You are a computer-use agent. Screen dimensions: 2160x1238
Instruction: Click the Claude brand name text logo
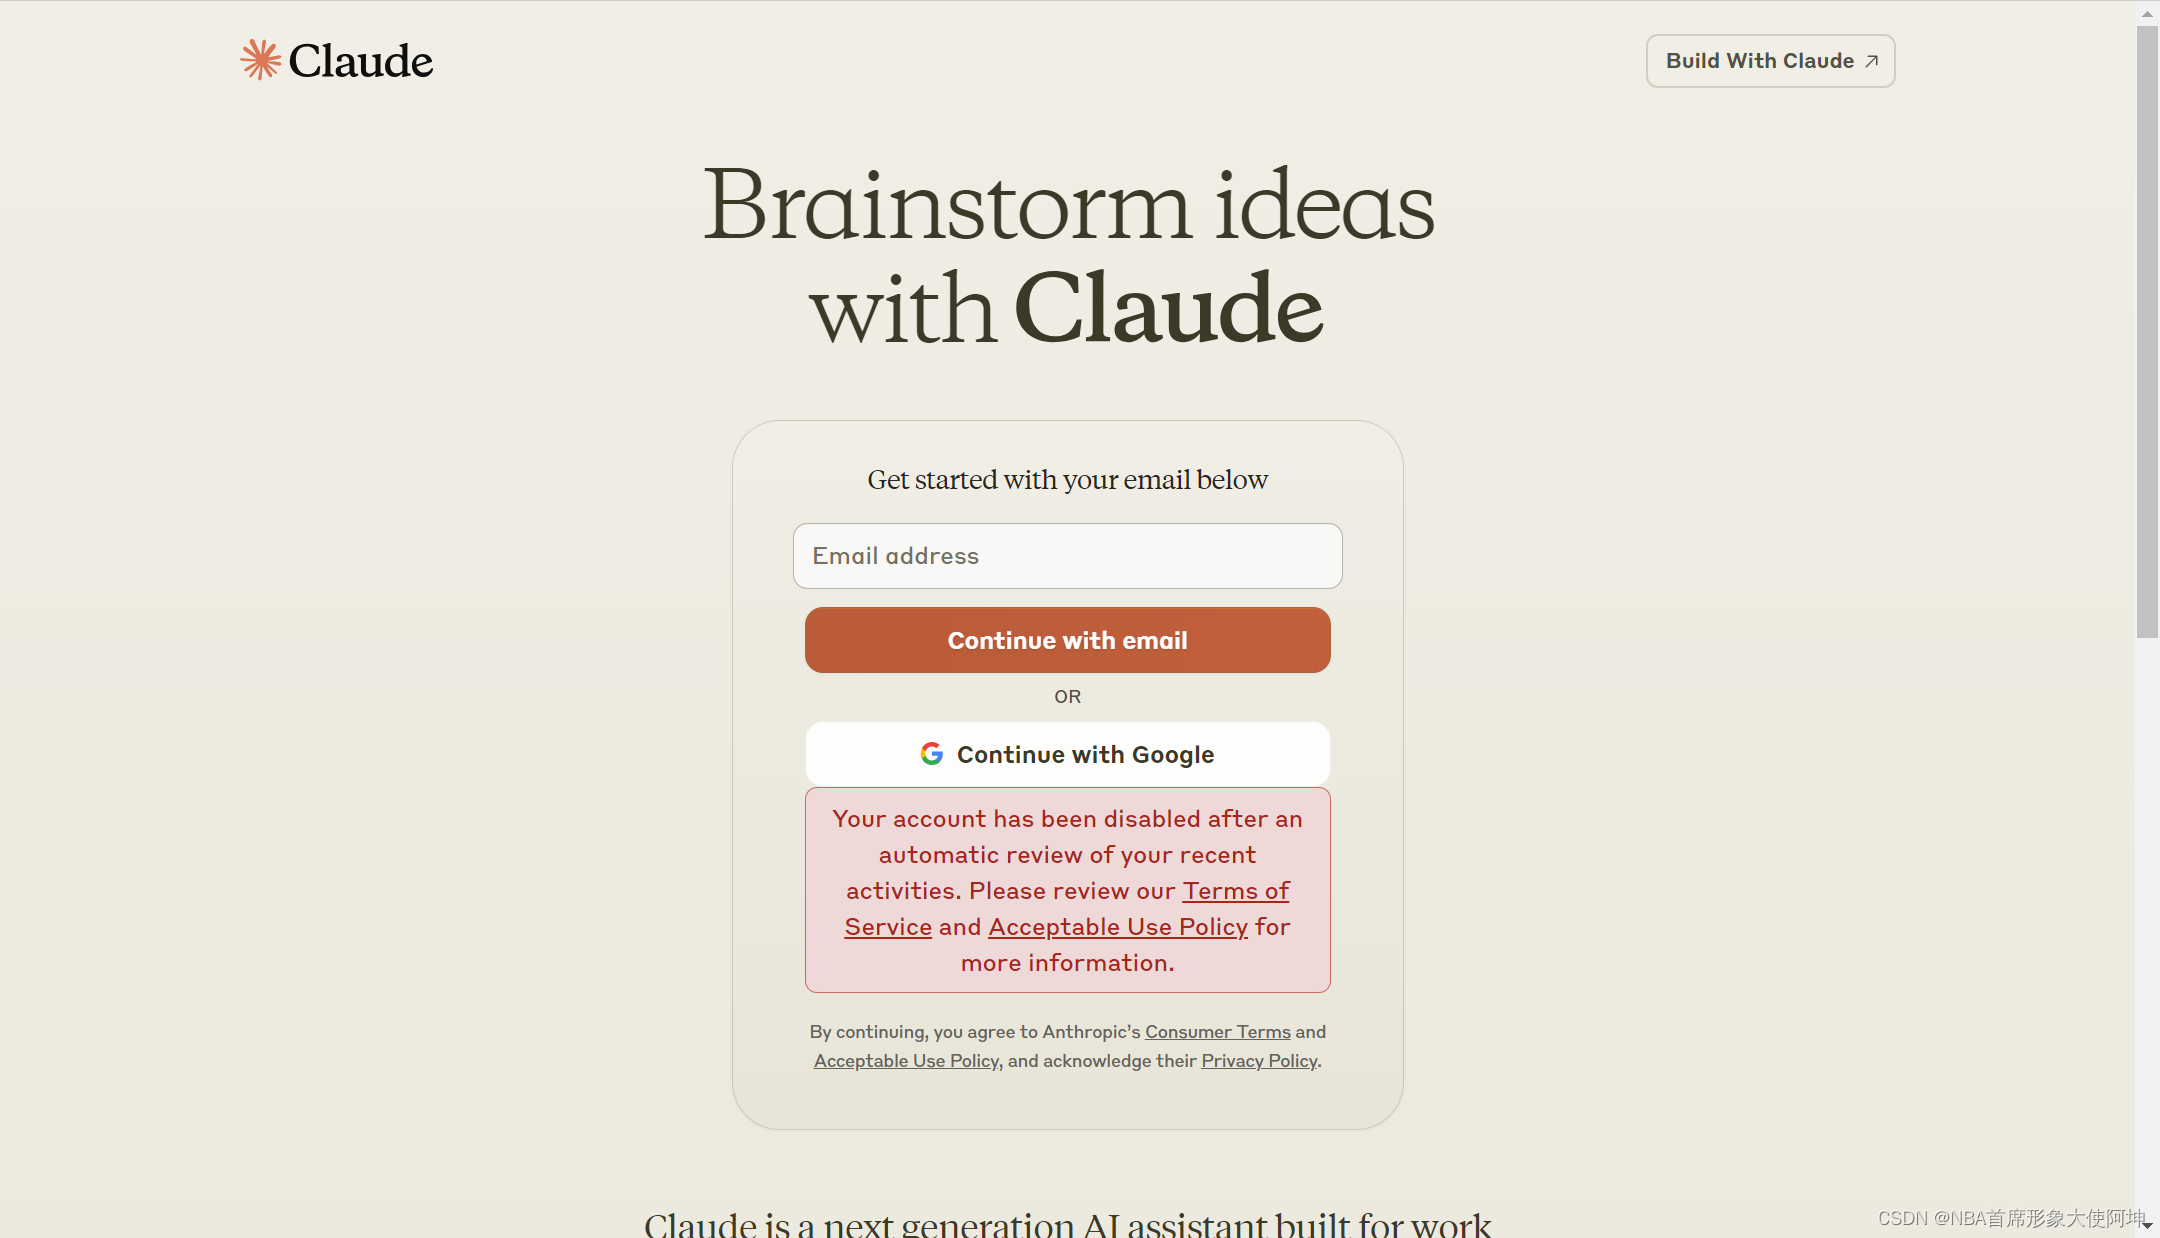pos(363,61)
